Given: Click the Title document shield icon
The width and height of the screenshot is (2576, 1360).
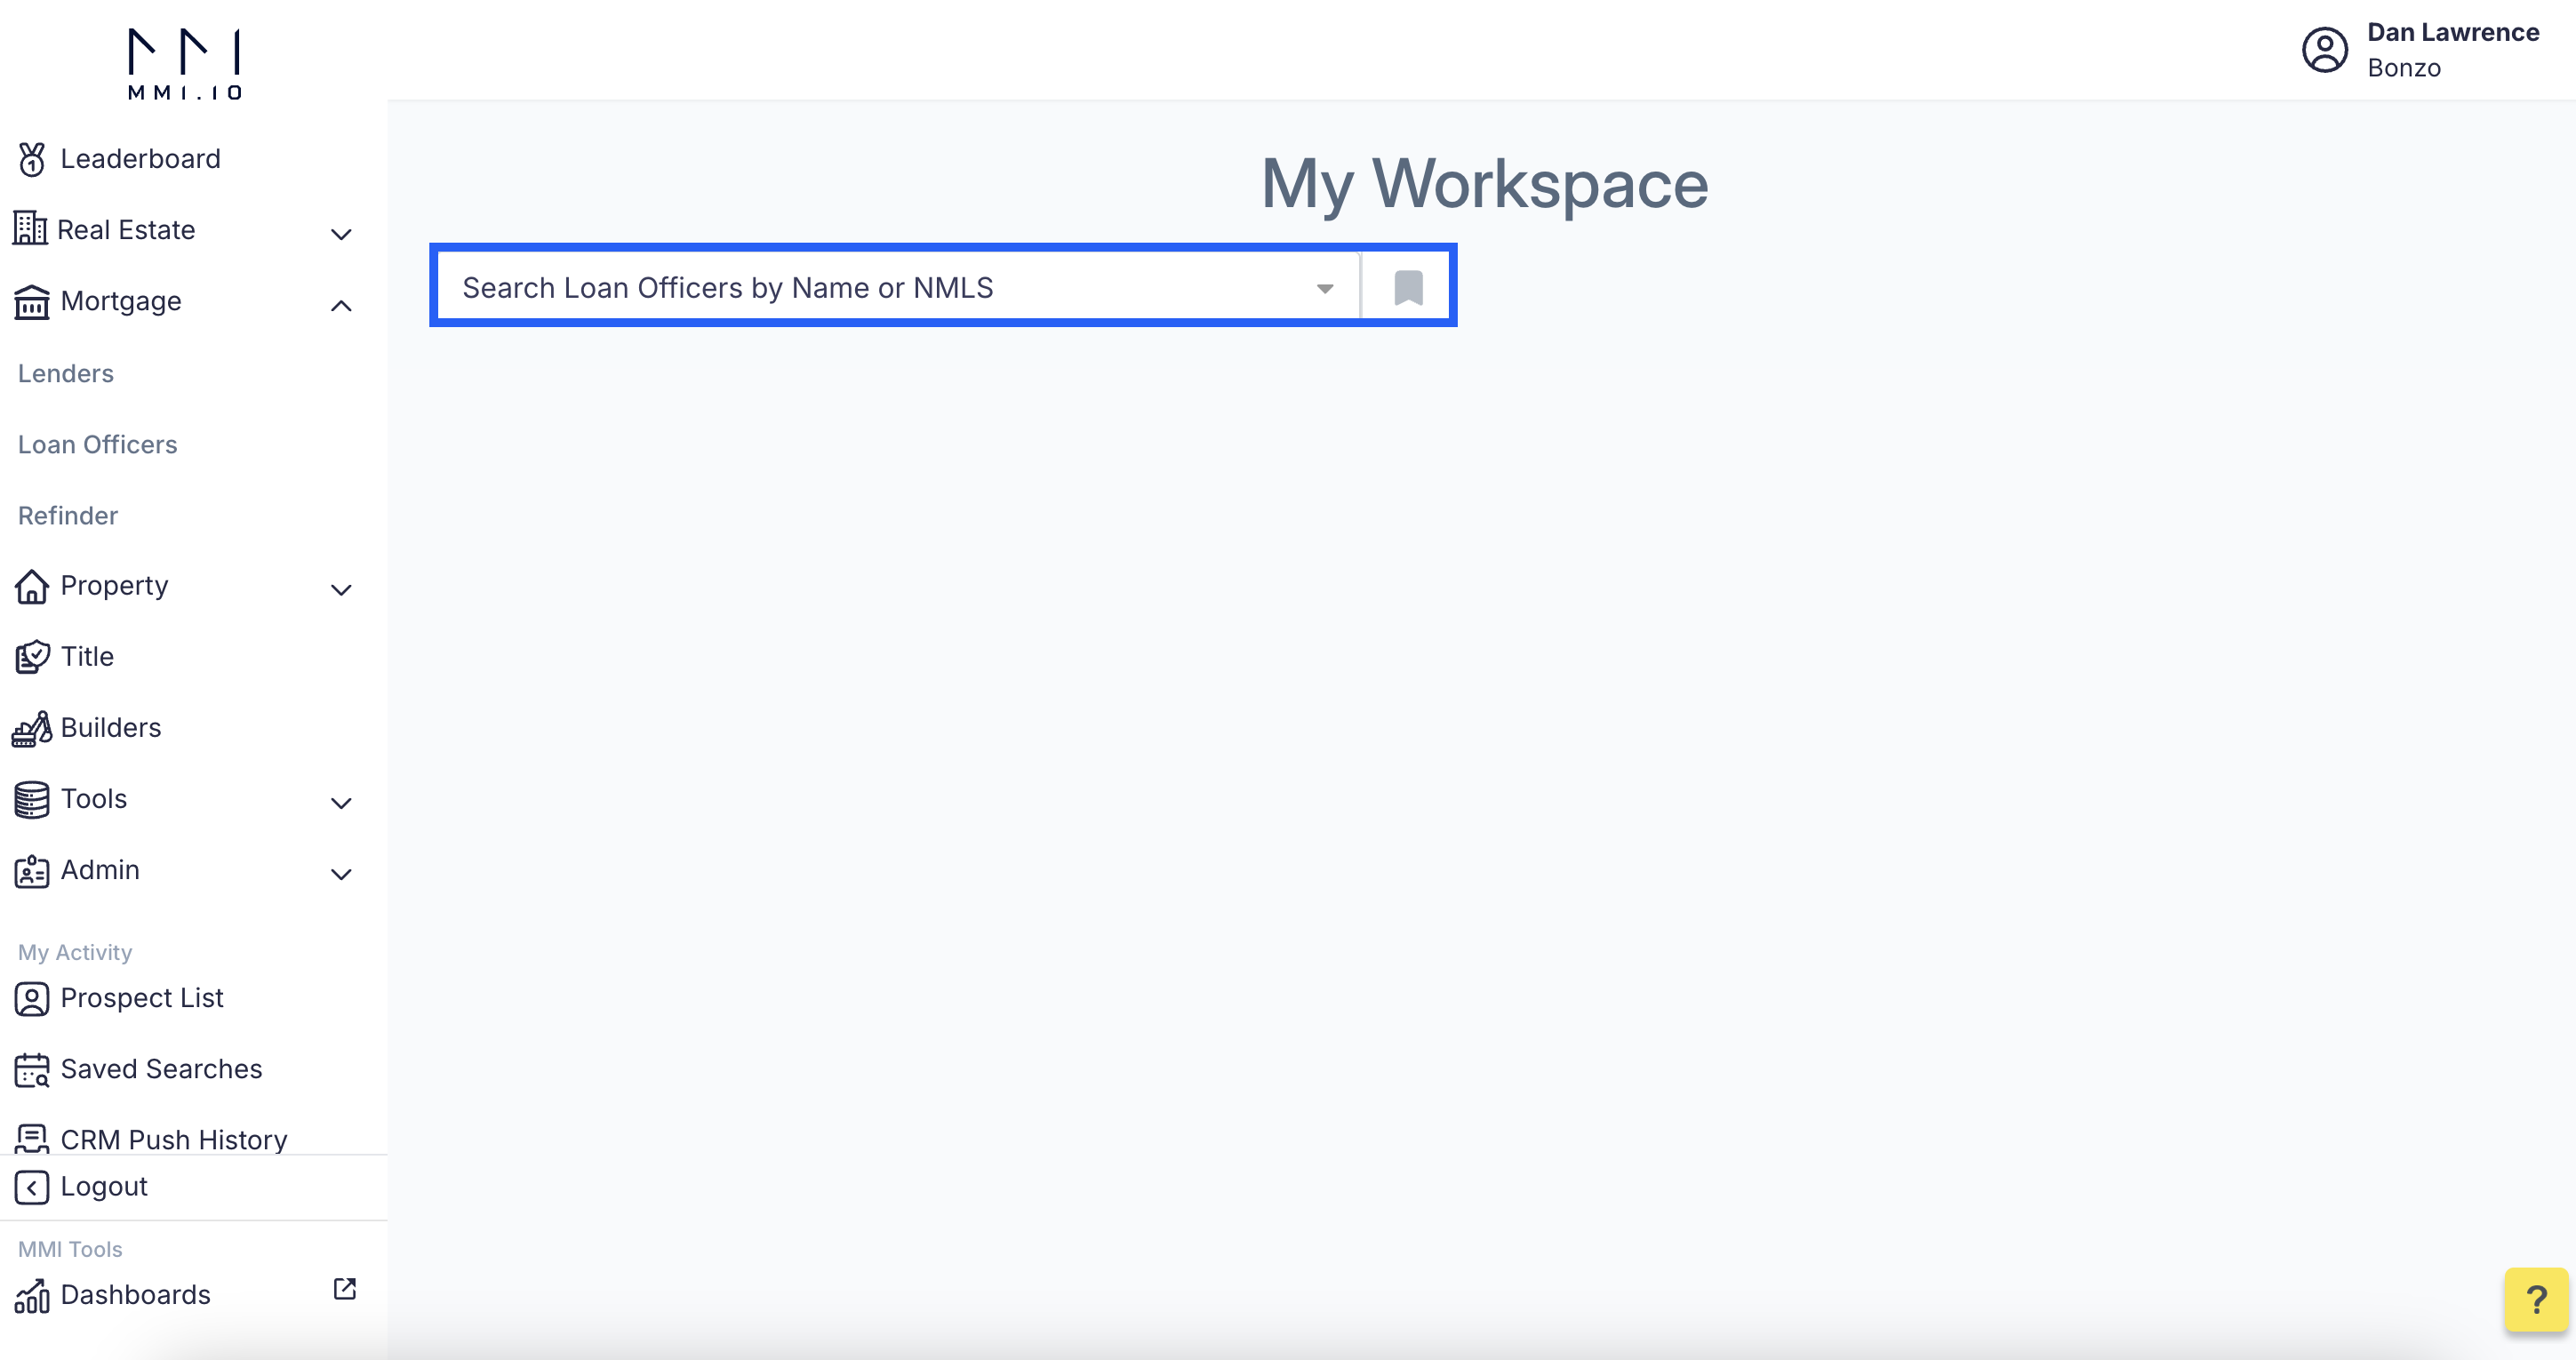Looking at the screenshot, I should click(32, 657).
